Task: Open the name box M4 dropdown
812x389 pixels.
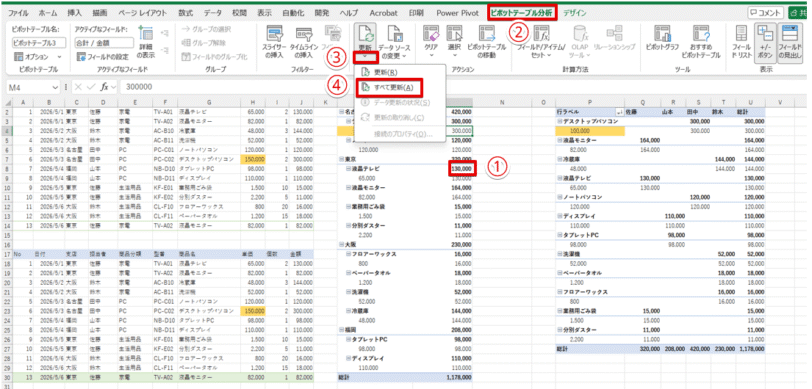Action: click(56, 87)
